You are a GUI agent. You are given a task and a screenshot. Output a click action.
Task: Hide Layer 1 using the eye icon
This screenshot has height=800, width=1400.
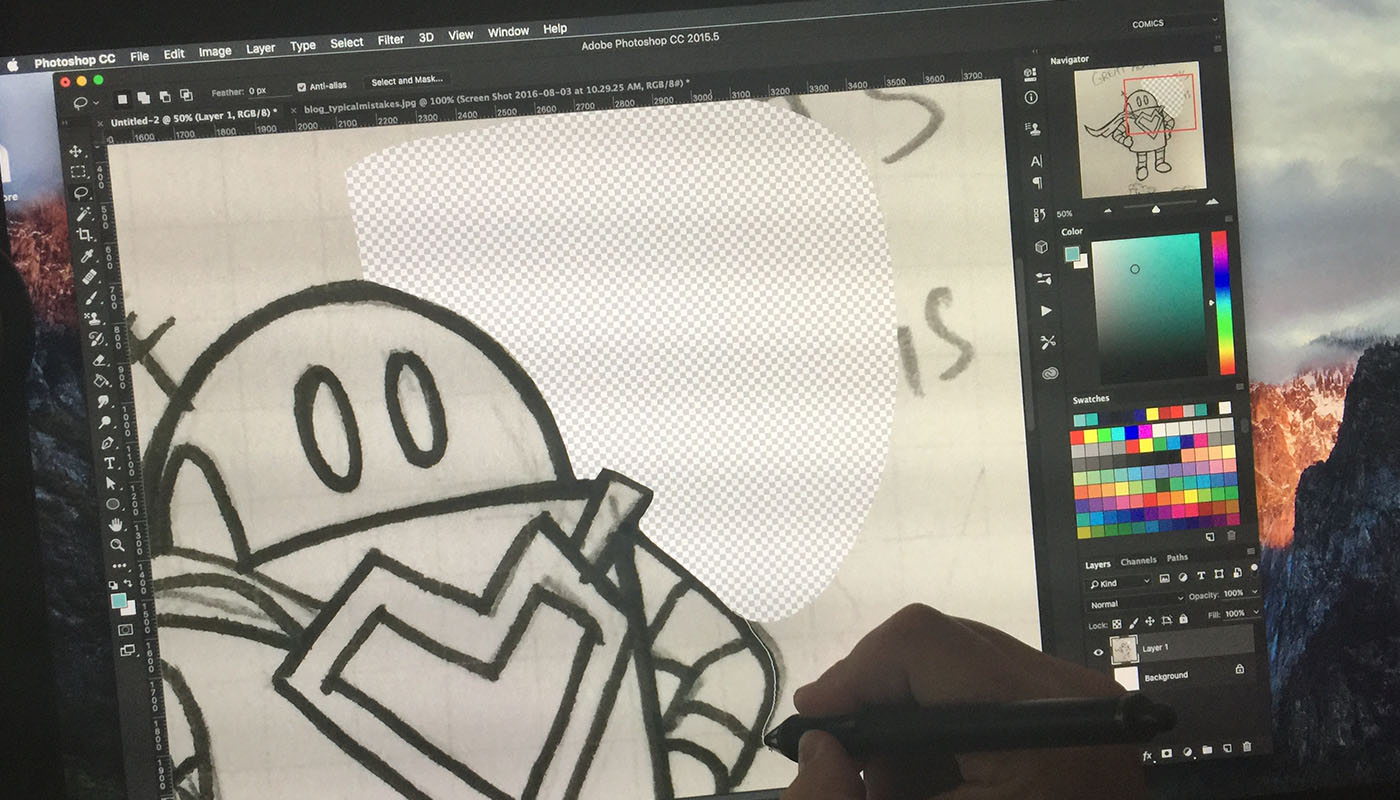[x=1098, y=652]
